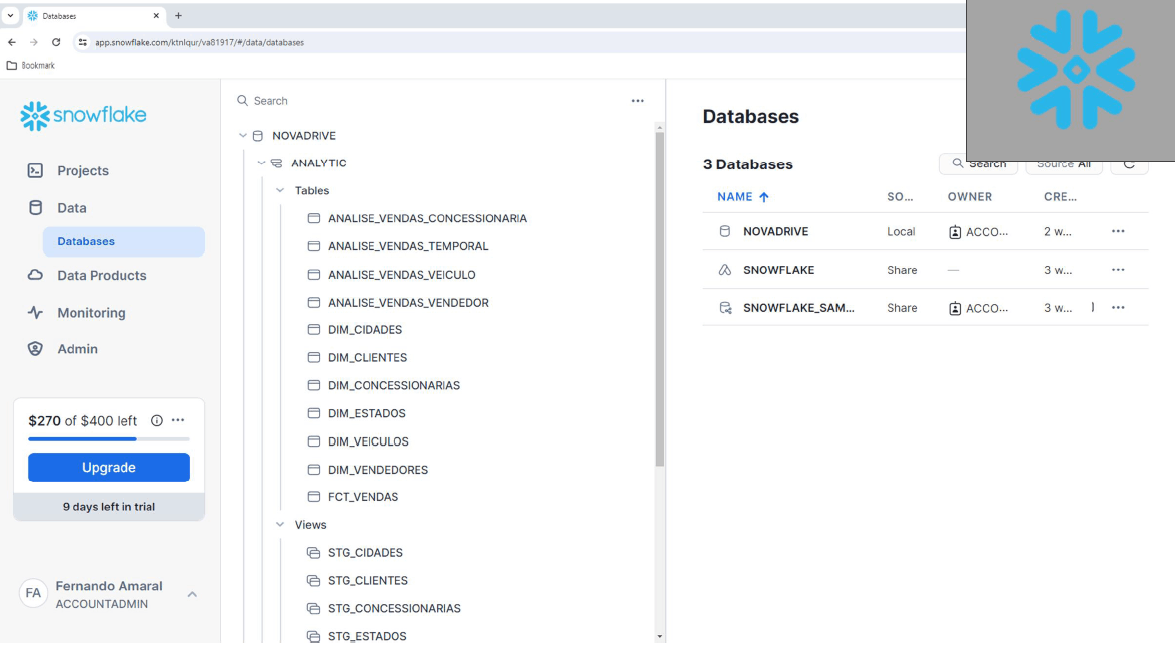The width and height of the screenshot is (1175, 657).
Task: Open the three-dot menu in credits card
Action: pos(178,420)
